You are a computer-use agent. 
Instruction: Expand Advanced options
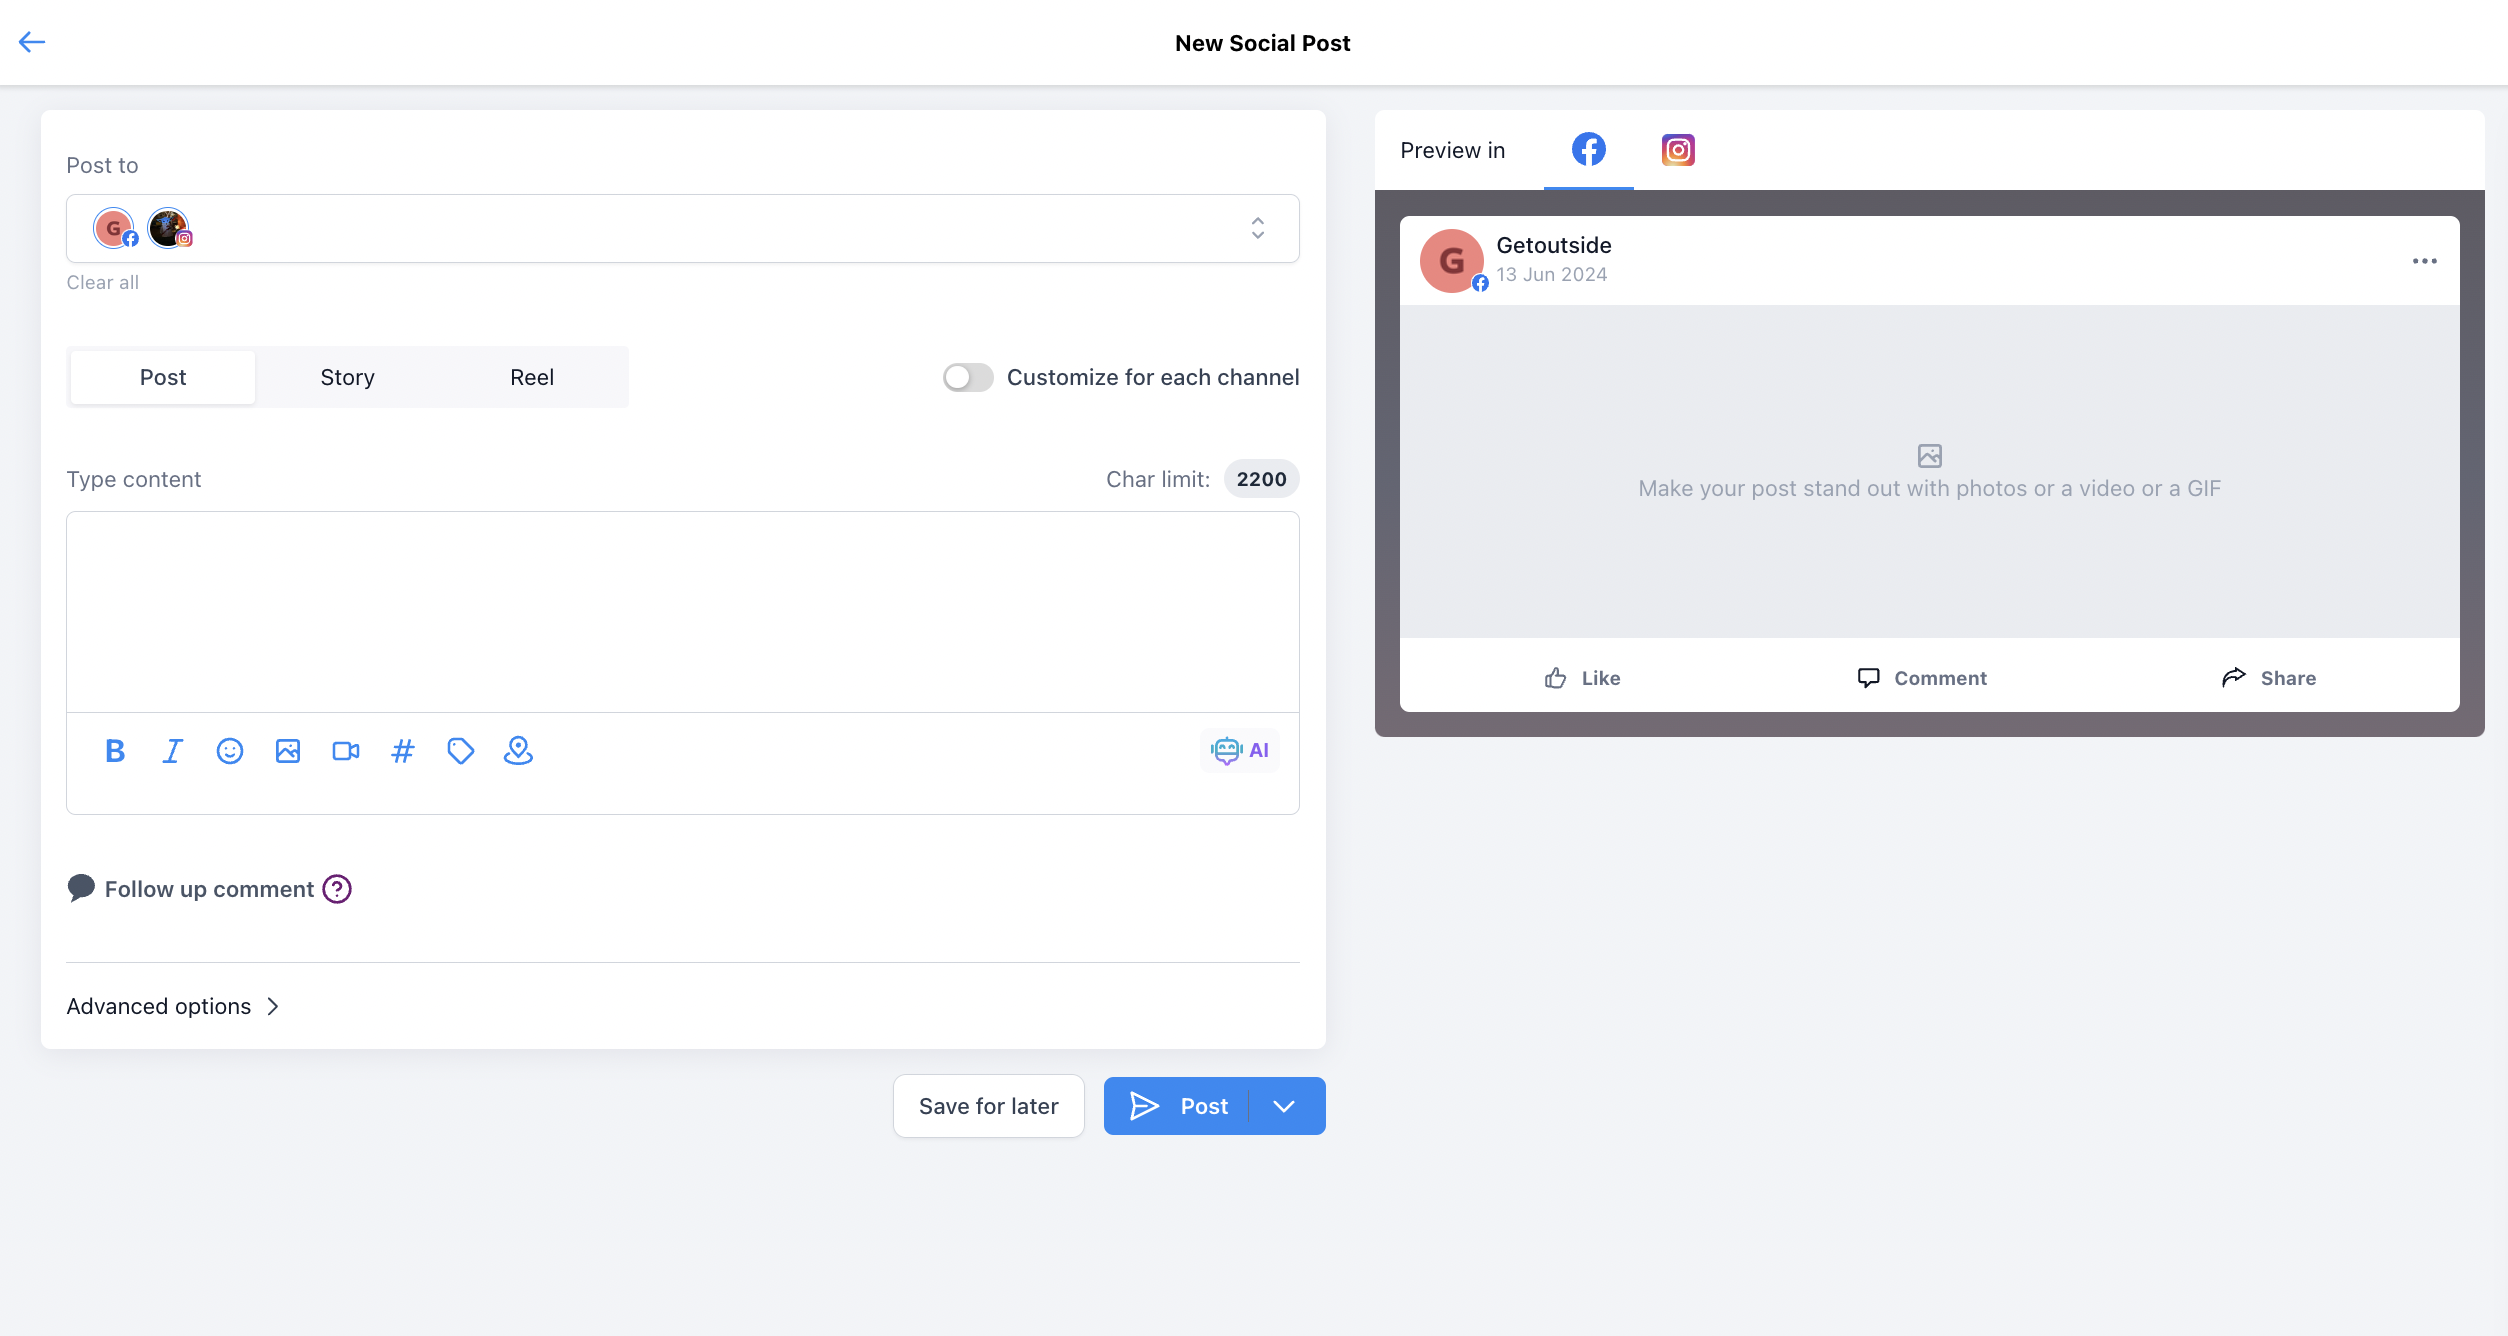(173, 1006)
